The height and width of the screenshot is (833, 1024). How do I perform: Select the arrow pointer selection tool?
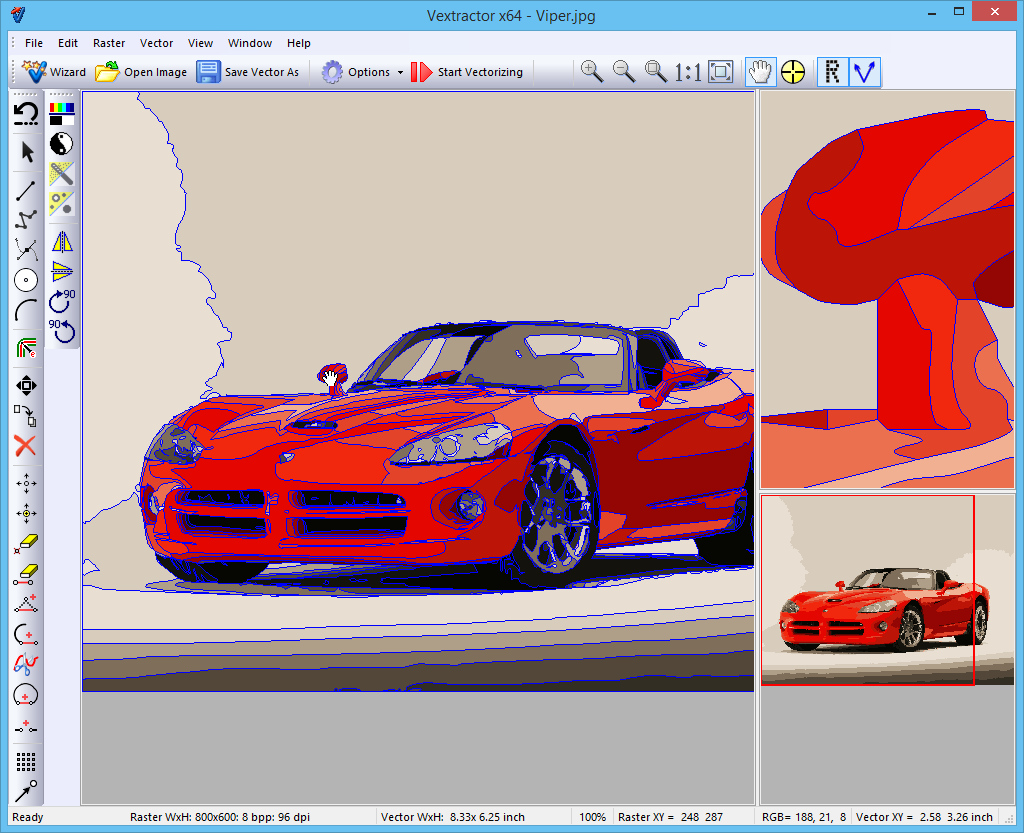26,152
